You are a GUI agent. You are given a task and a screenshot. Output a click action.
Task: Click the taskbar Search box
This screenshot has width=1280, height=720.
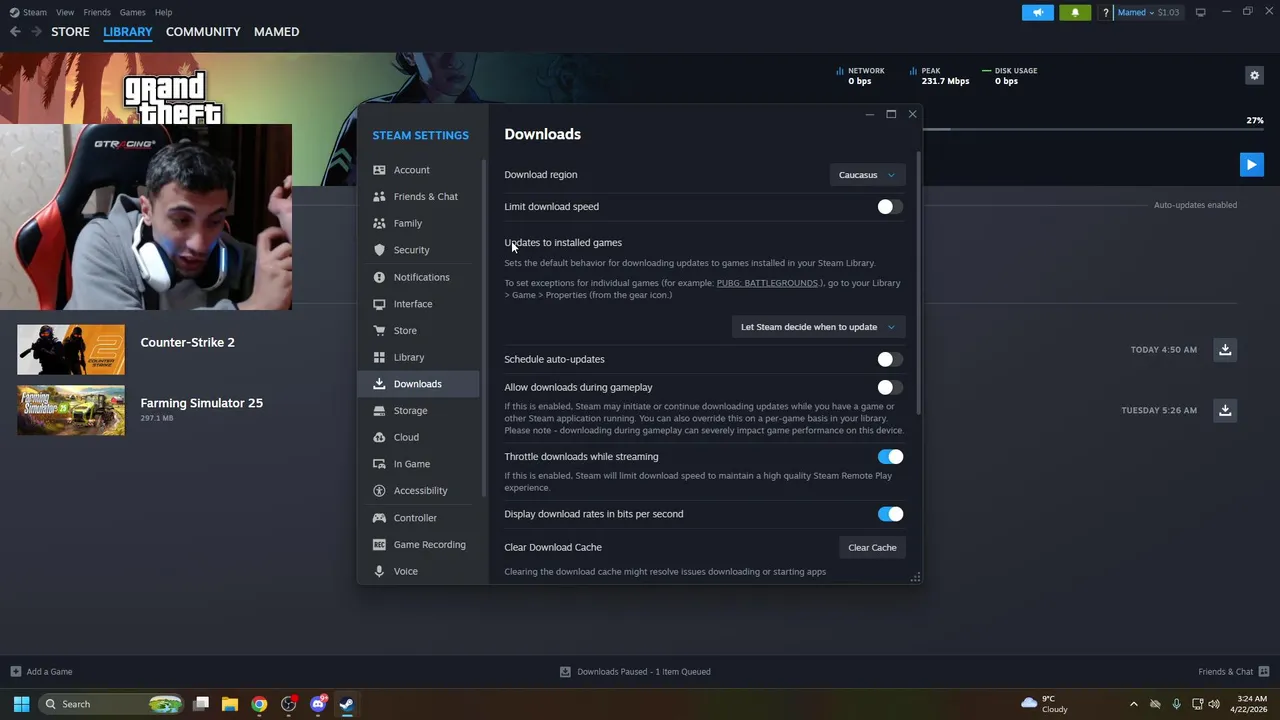pos(112,704)
